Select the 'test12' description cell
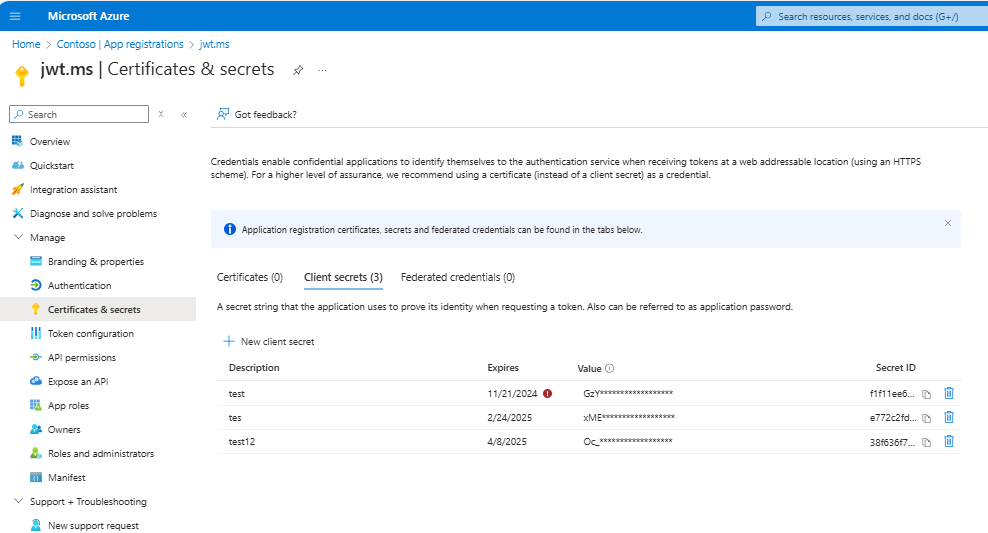The height and width of the screenshot is (533, 988). coord(242,442)
